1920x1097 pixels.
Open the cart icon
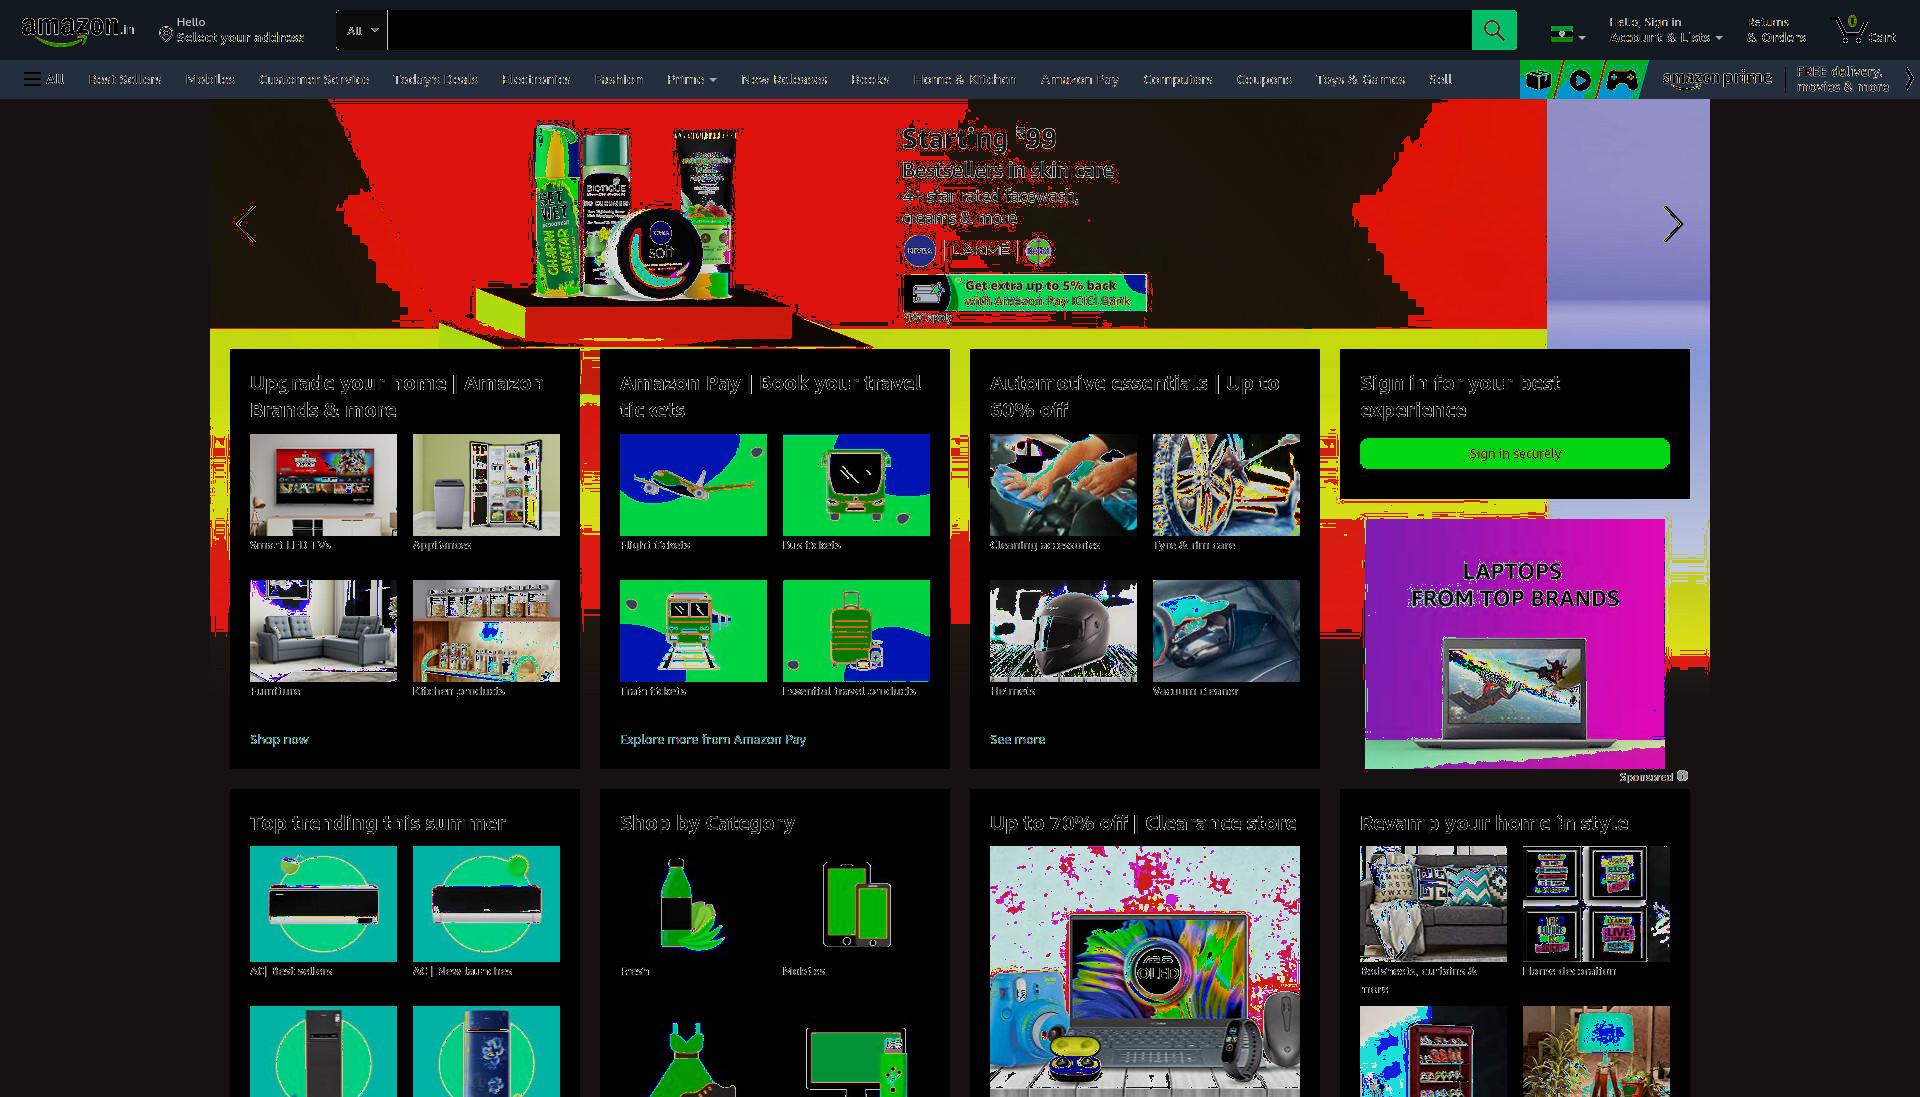click(x=1865, y=30)
